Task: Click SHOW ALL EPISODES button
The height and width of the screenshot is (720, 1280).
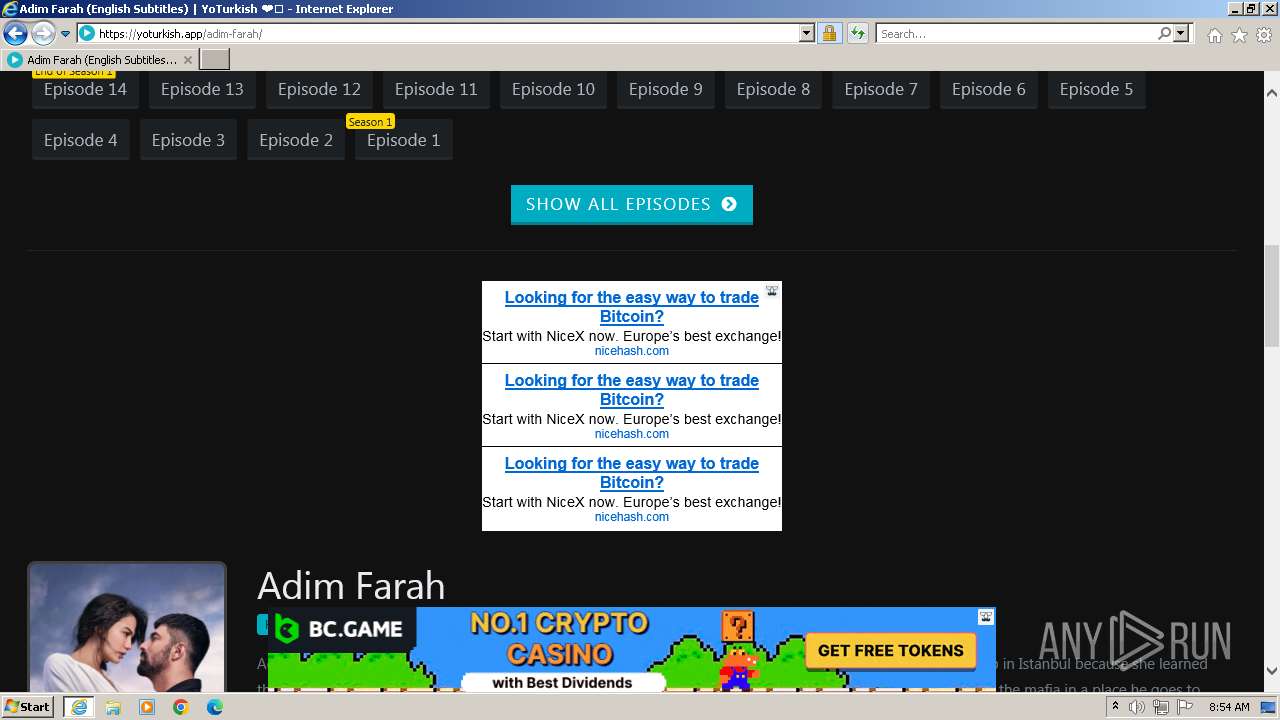Action: coord(631,204)
